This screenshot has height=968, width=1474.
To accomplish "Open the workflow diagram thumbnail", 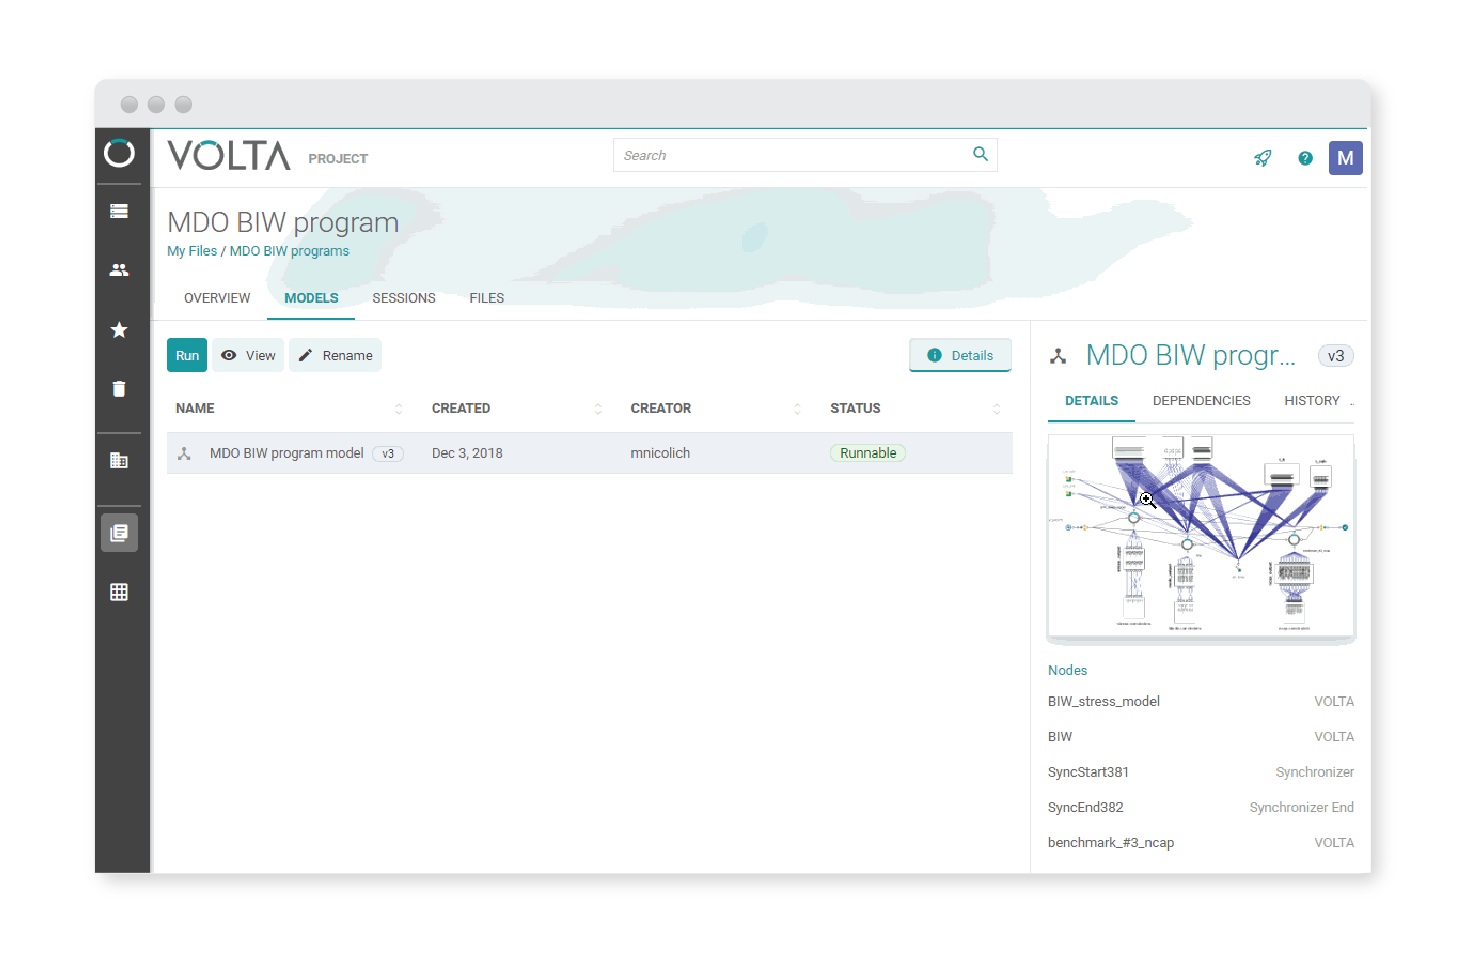I will pos(1201,536).
